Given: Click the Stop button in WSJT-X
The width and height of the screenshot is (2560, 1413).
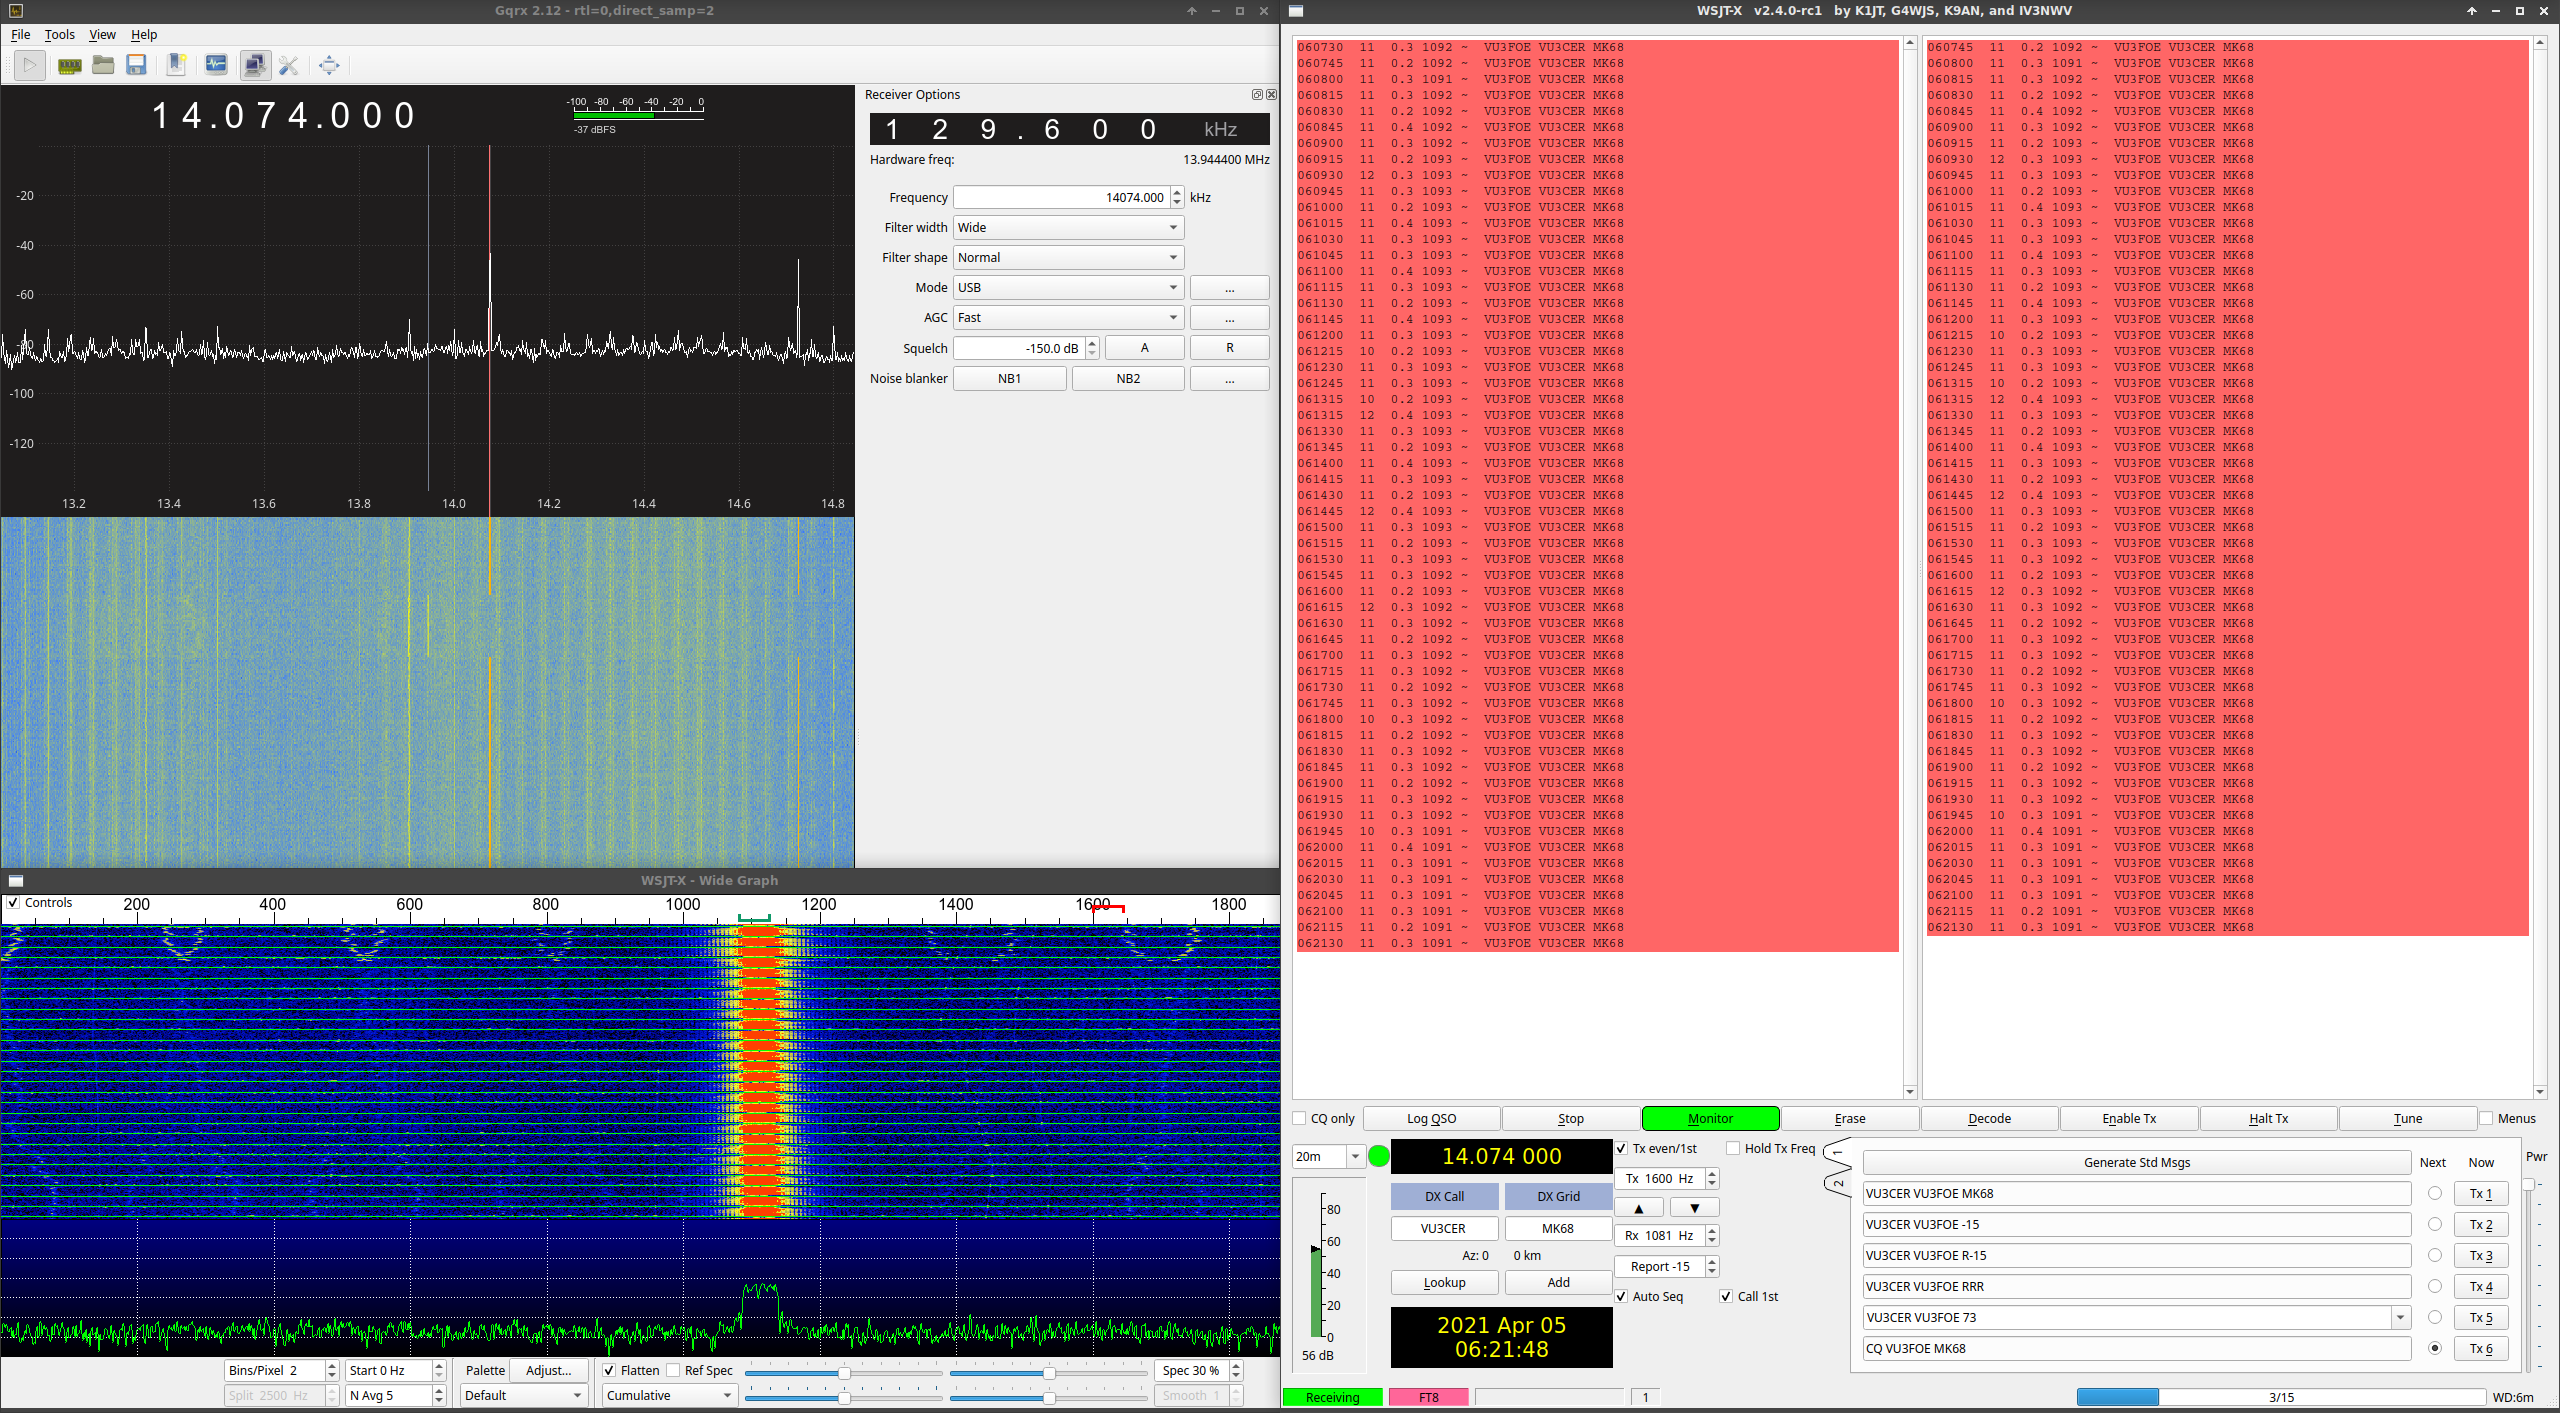Looking at the screenshot, I should pyautogui.click(x=1567, y=1117).
